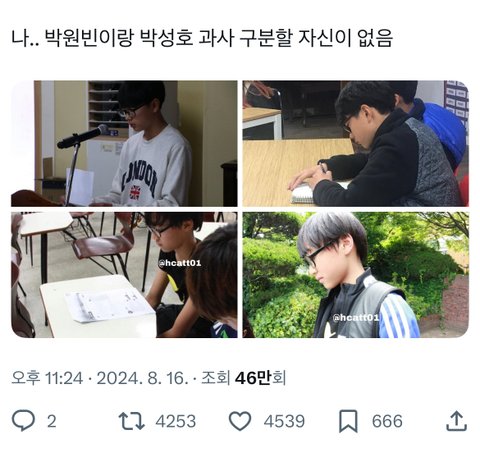Image resolution: width=480 pixels, height=453 pixels.
Task: Like the tweet with the heart icon
Action: pyautogui.click(x=240, y=421)
